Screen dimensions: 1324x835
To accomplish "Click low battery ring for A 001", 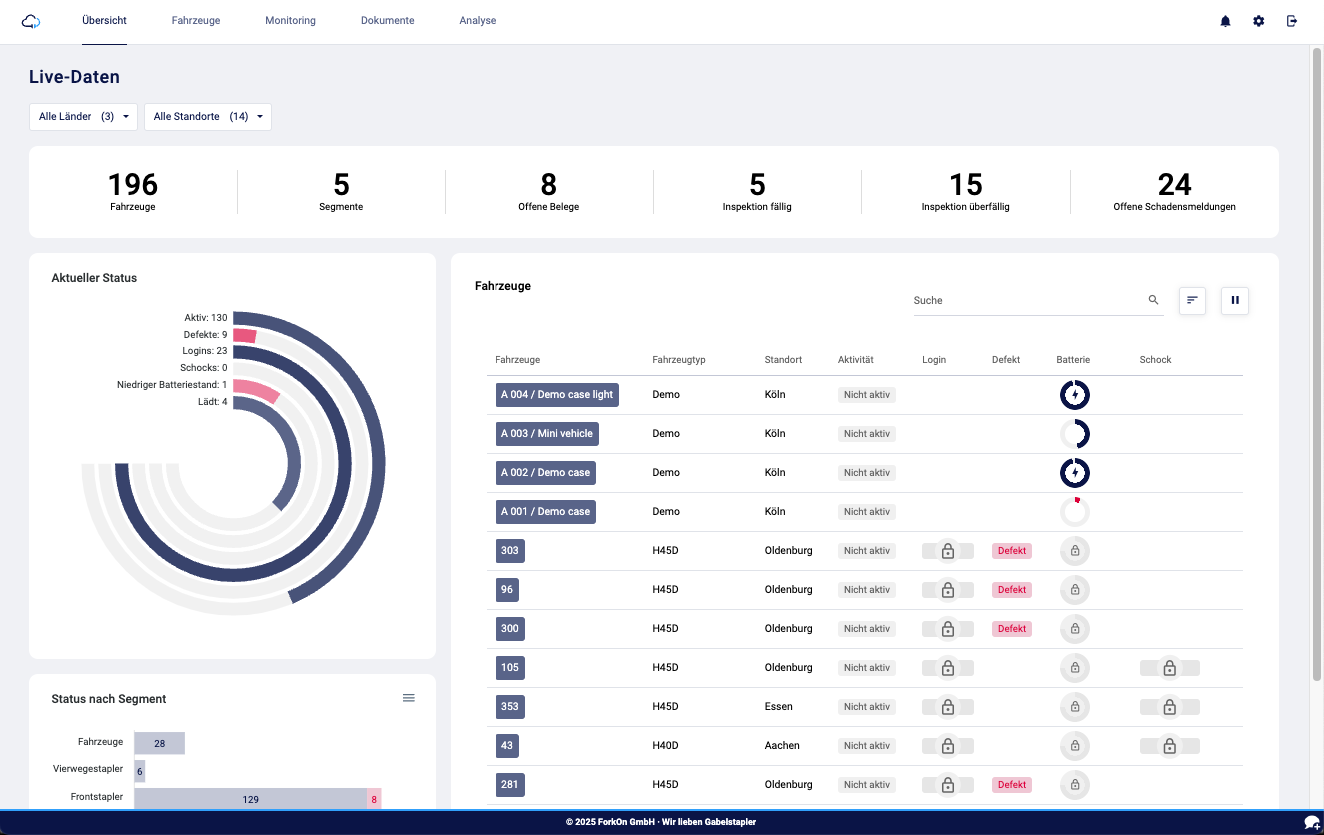I will click(1075, 512).
